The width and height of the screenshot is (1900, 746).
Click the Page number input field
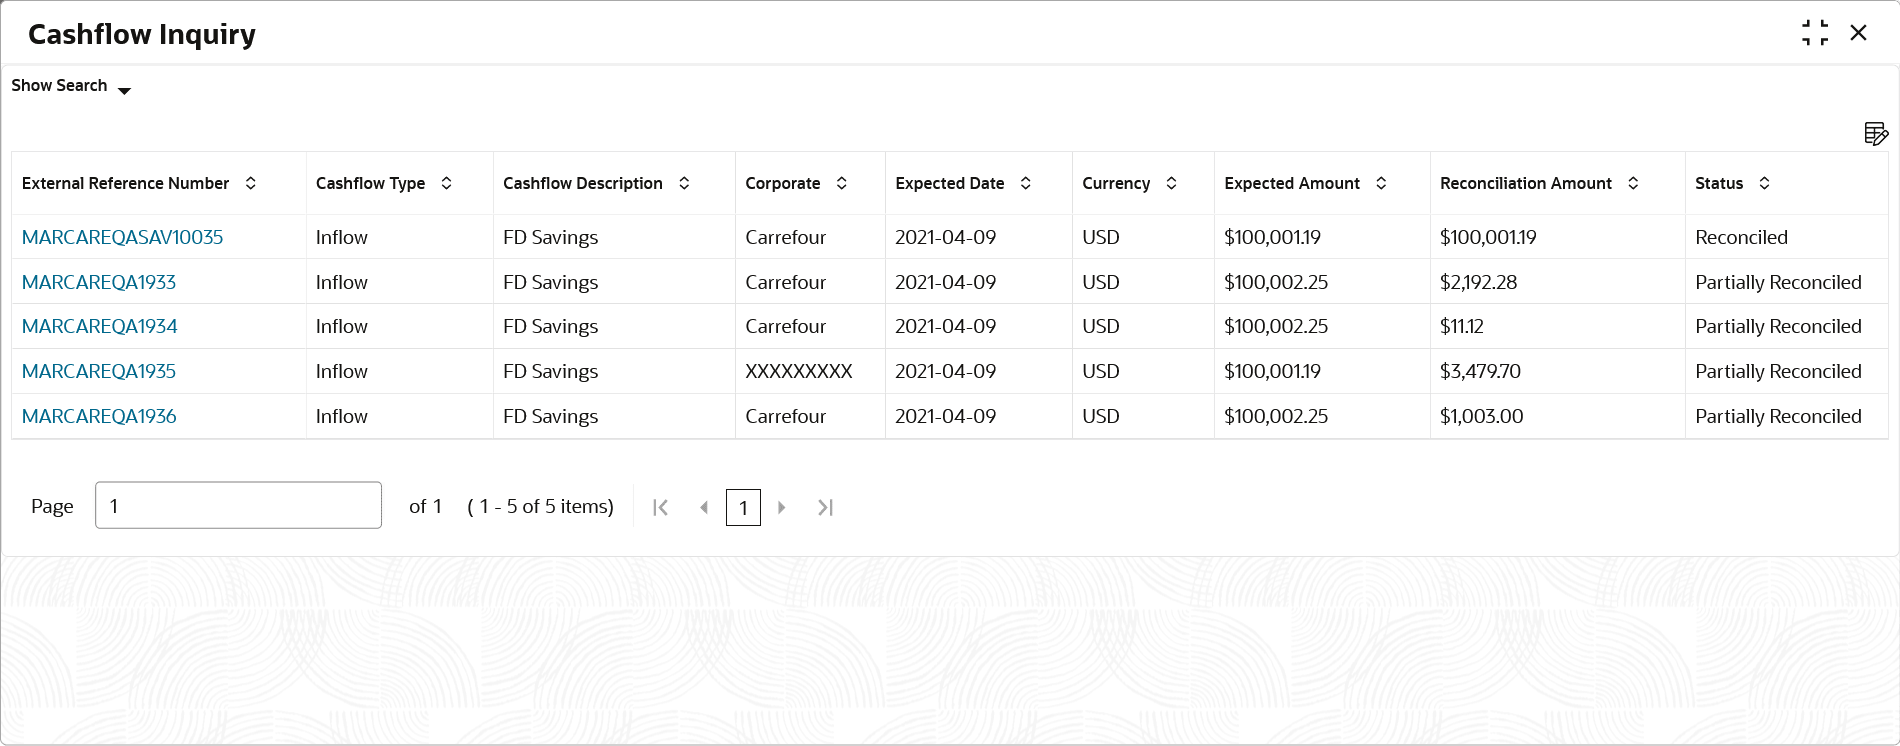pyautogui.click(x=238, y=505)
